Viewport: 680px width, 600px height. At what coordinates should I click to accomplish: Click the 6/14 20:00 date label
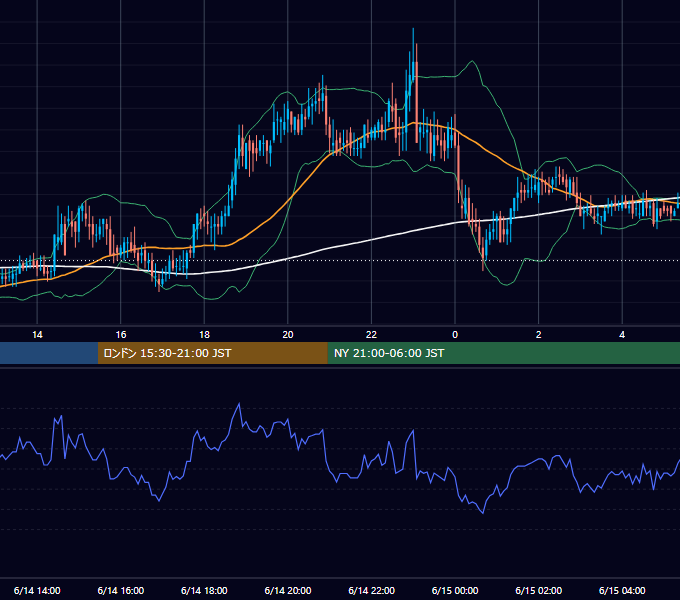[x=288, y=590]
